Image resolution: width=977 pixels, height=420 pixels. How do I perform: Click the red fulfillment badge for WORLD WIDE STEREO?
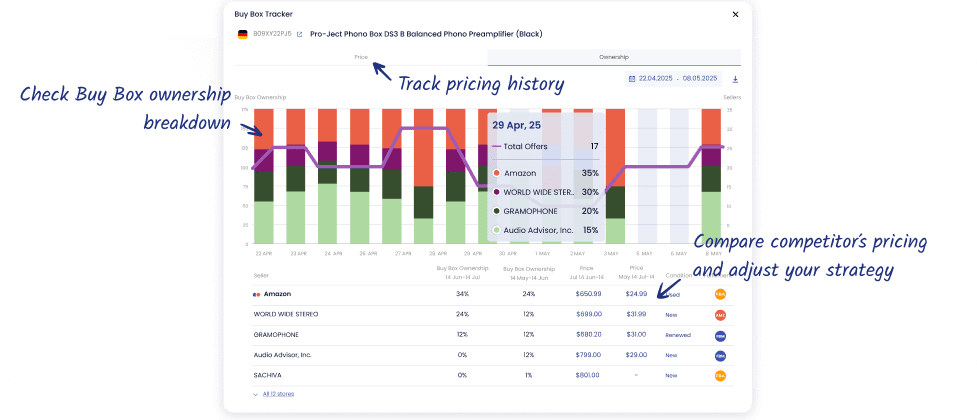click(x=720, y=314)
